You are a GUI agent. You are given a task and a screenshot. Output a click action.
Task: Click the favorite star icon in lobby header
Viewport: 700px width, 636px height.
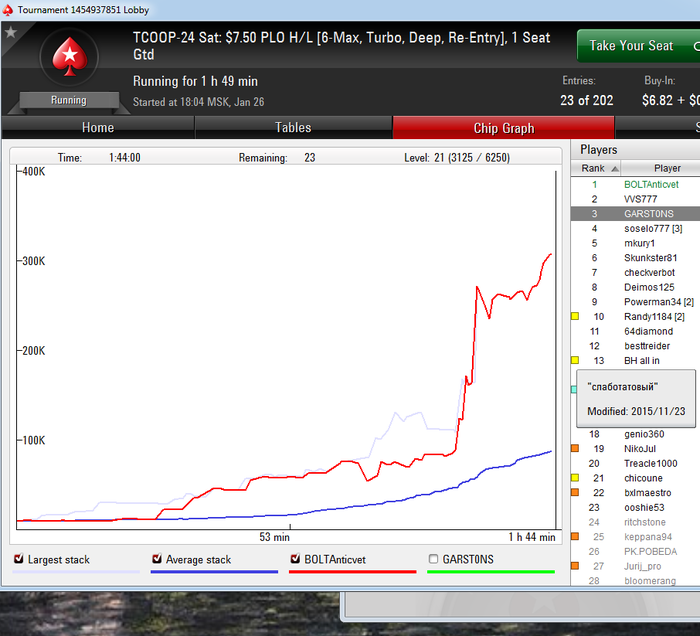(11, 32)
